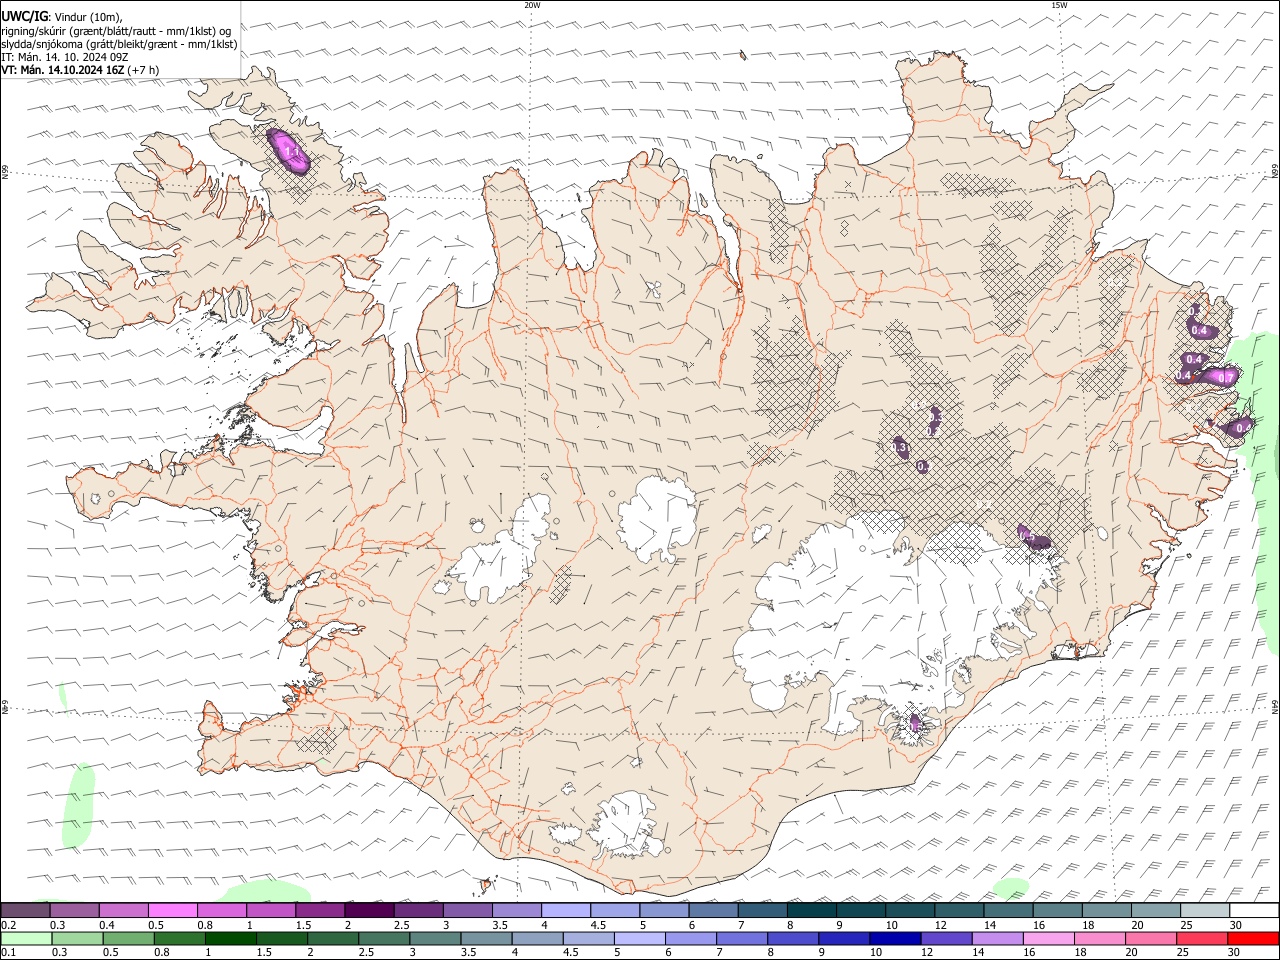This screenshot has height=960, width=1280.
Task: Select the palest green first swatch in lower row
Action: click(x=26, y=938)
